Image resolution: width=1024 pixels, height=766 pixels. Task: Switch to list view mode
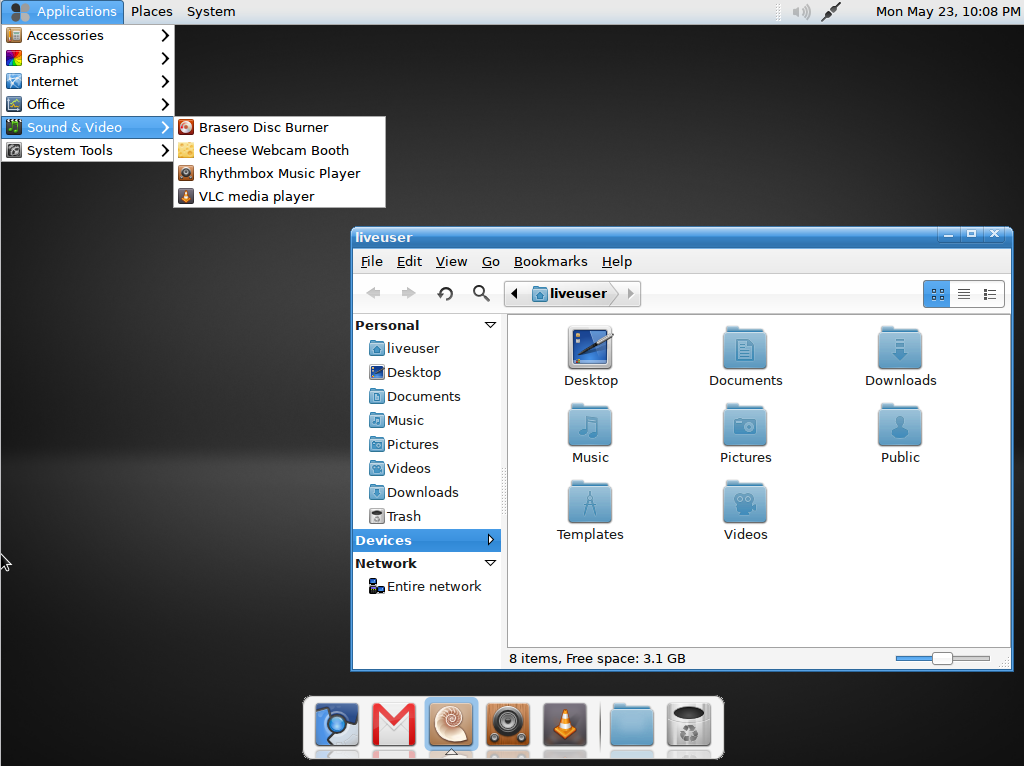(964, 294)
